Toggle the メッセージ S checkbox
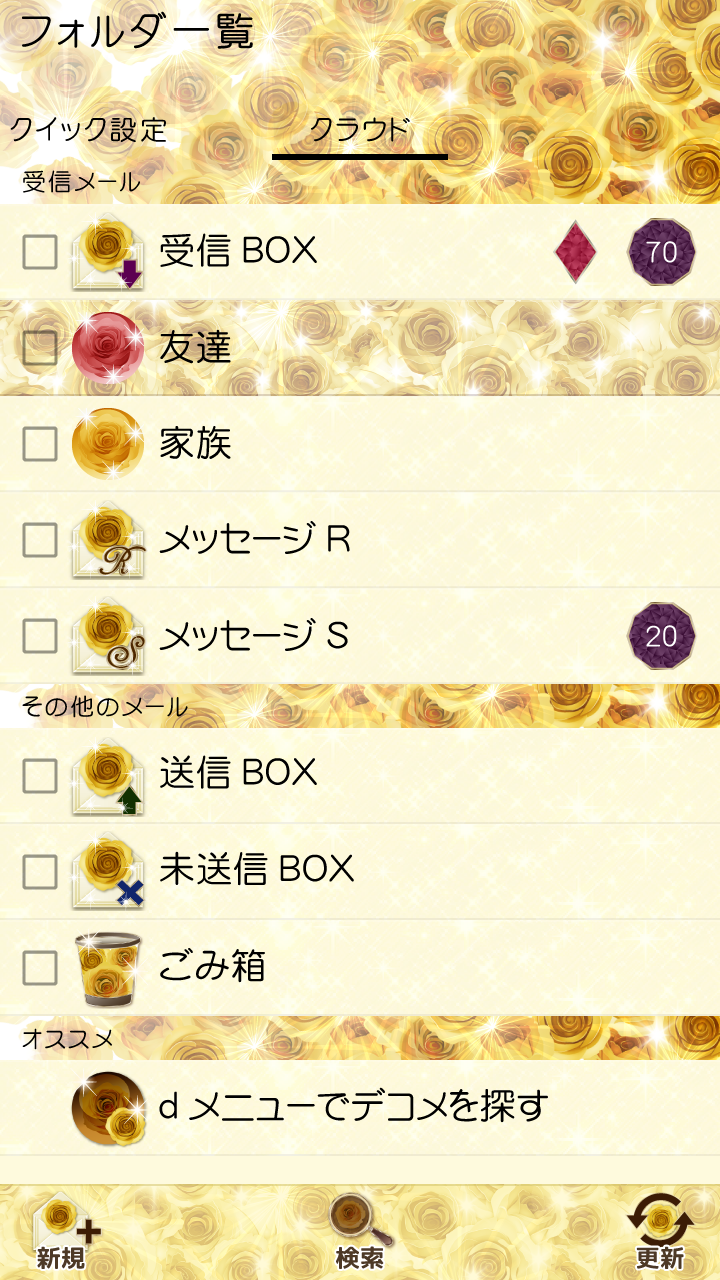This screenshot has height=1280, width=720. coord(40,636)
